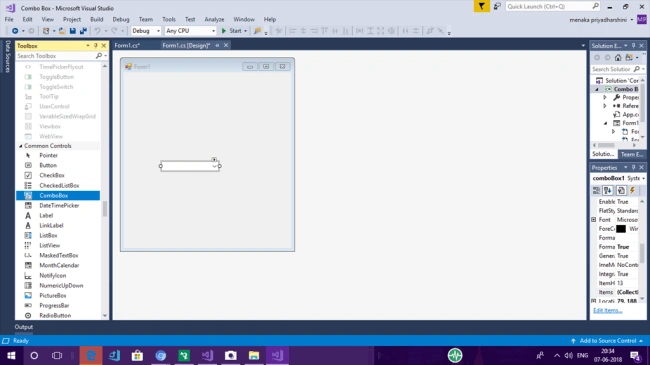Open the Windows Start button
Screen dimensions: 650x365
click(x=11, y=355)
